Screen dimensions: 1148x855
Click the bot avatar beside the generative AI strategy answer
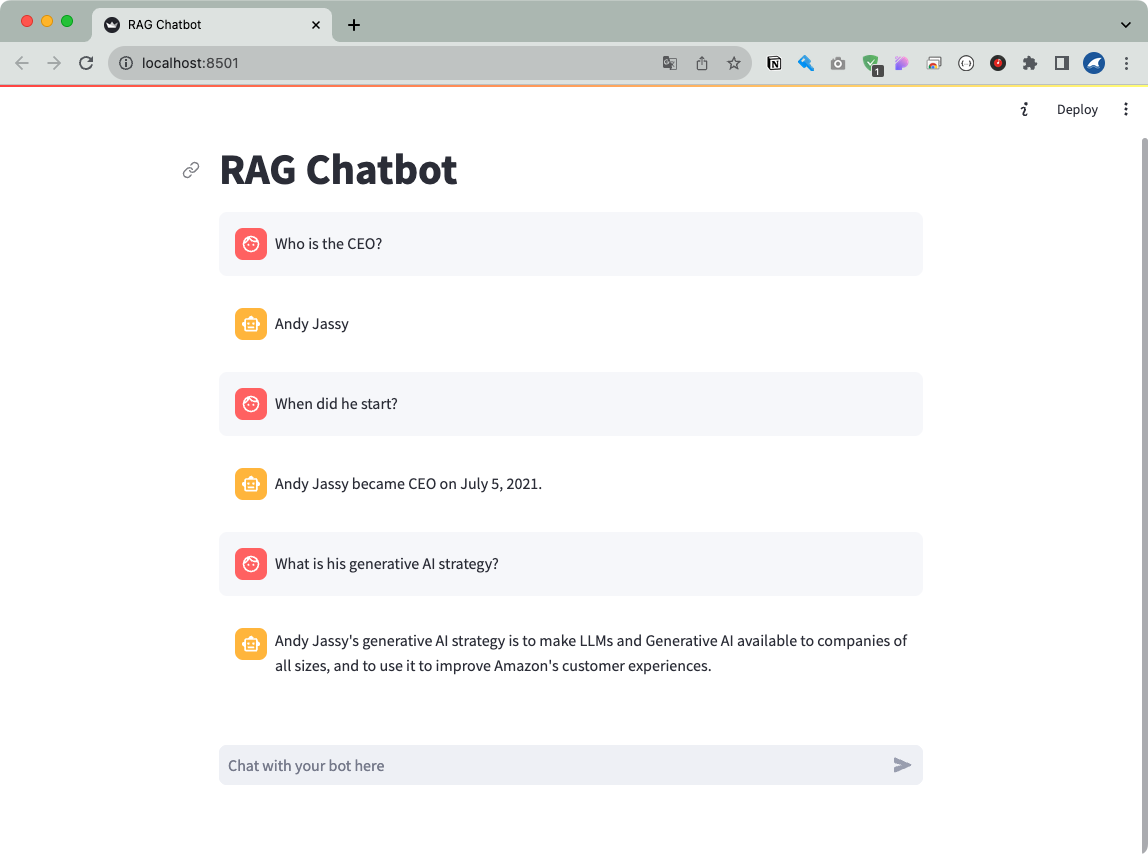[250, 644]
